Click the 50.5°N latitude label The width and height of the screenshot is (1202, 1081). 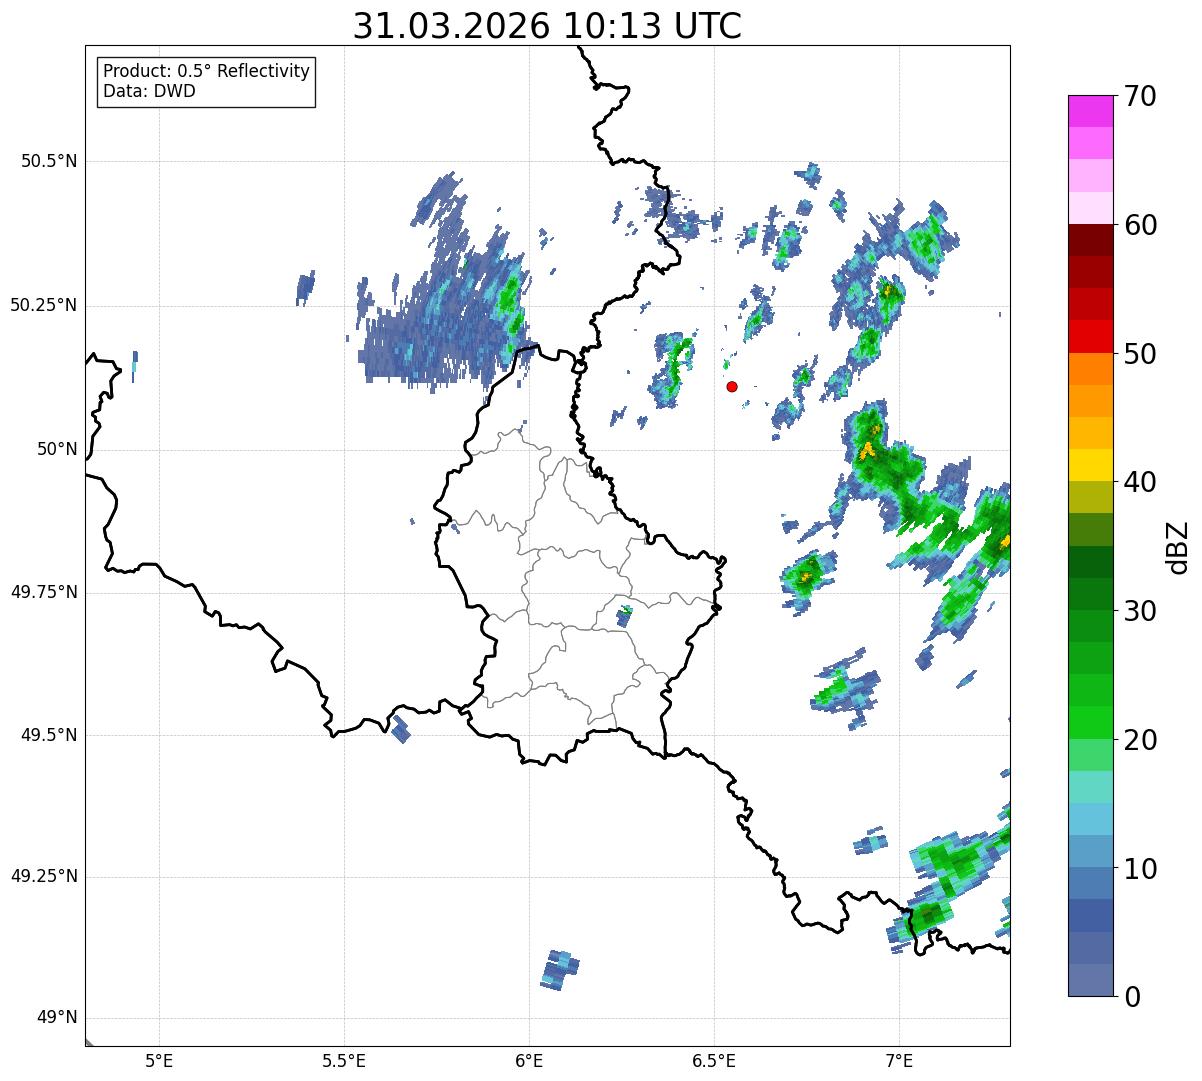(49, 161)
